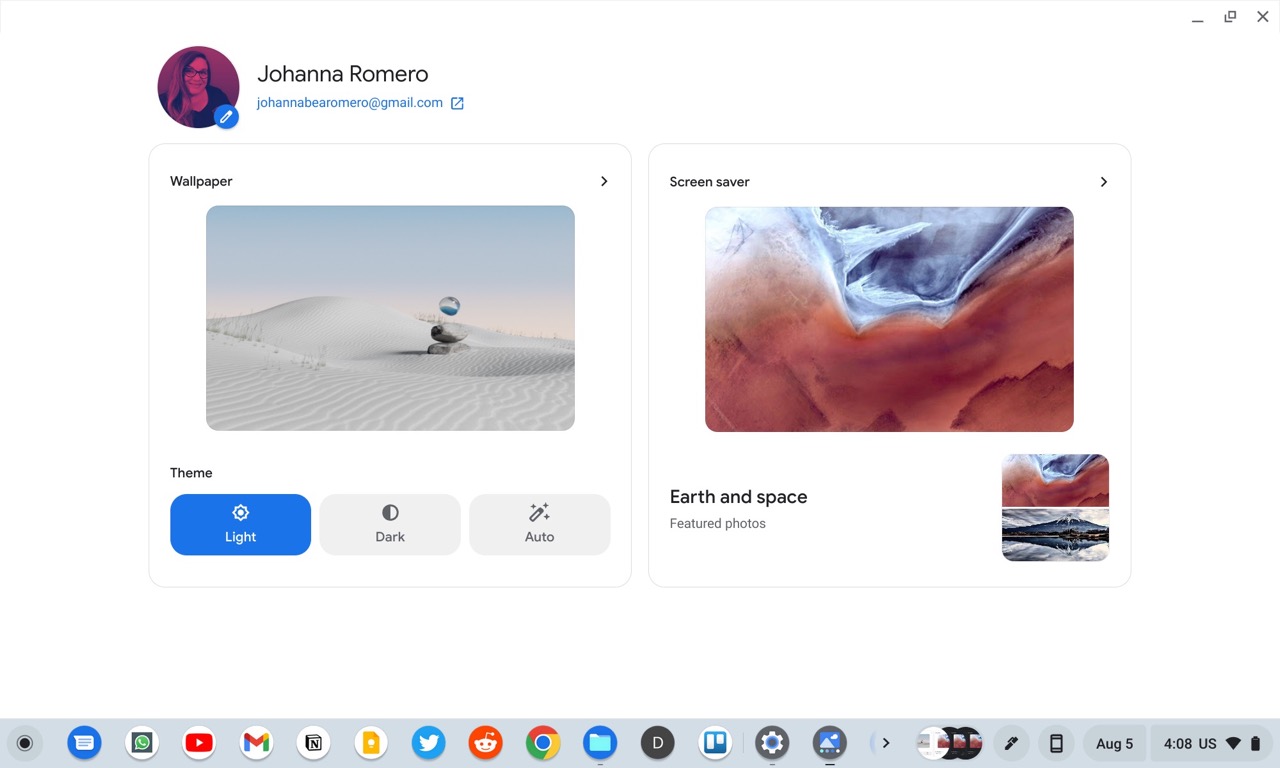Enable the Auto theme option

click(x=539, y=524)
